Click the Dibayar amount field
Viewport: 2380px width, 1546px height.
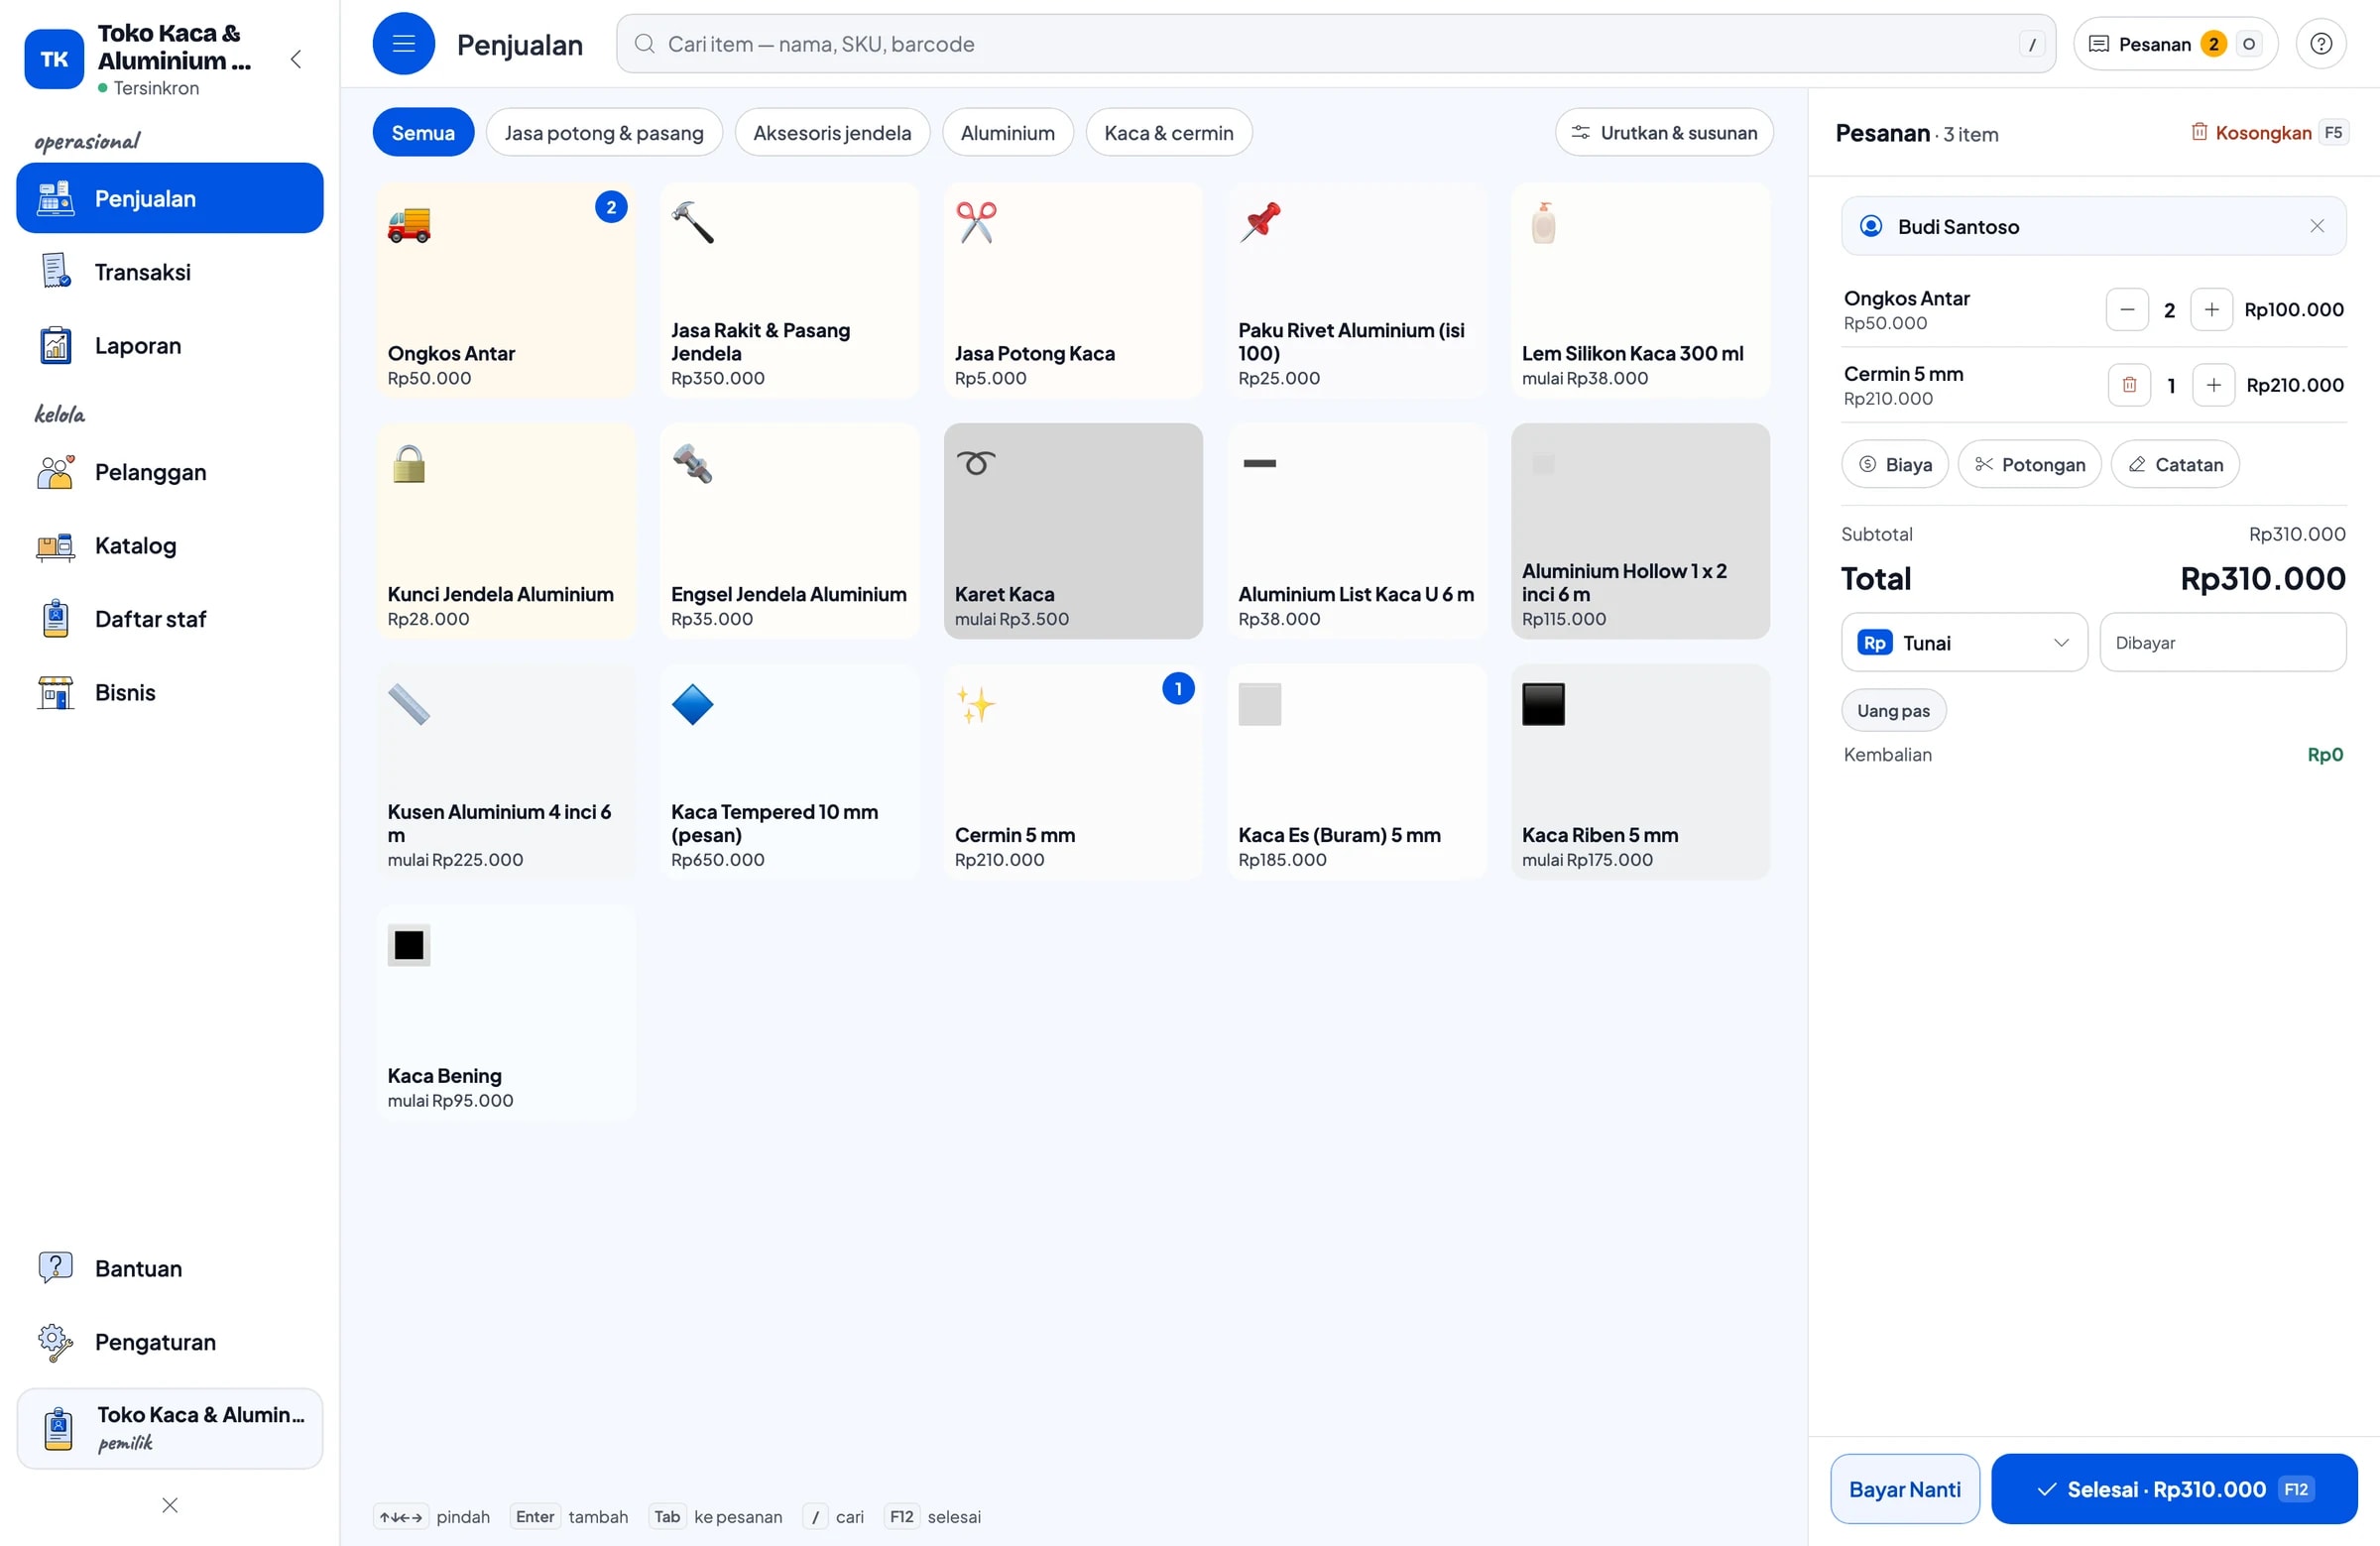[x=2222, y=642]
